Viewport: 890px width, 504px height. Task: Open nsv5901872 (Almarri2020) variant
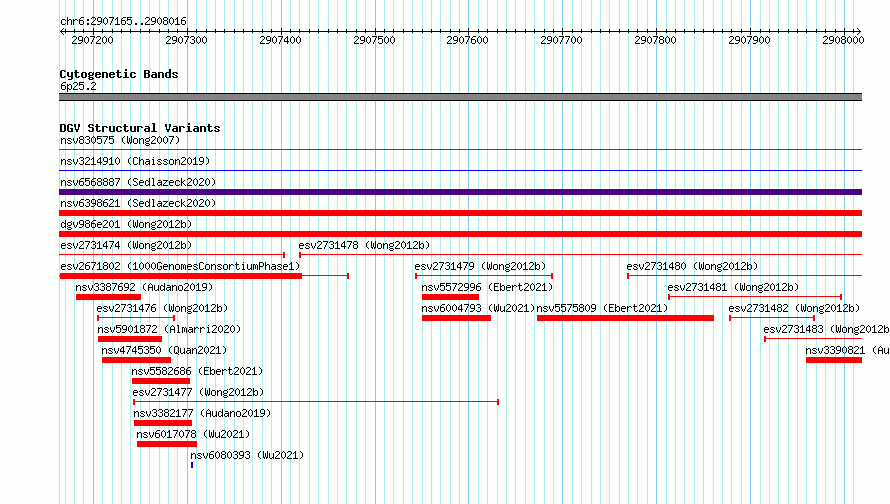(169, 329)
